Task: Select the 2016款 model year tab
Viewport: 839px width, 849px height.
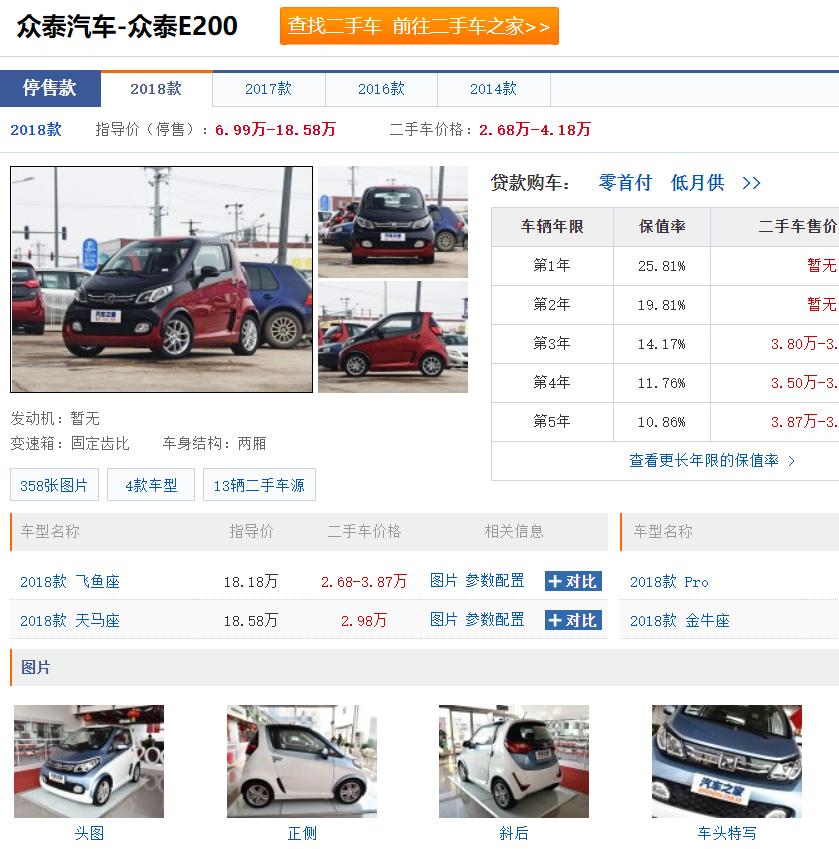Action: [381, 89]
